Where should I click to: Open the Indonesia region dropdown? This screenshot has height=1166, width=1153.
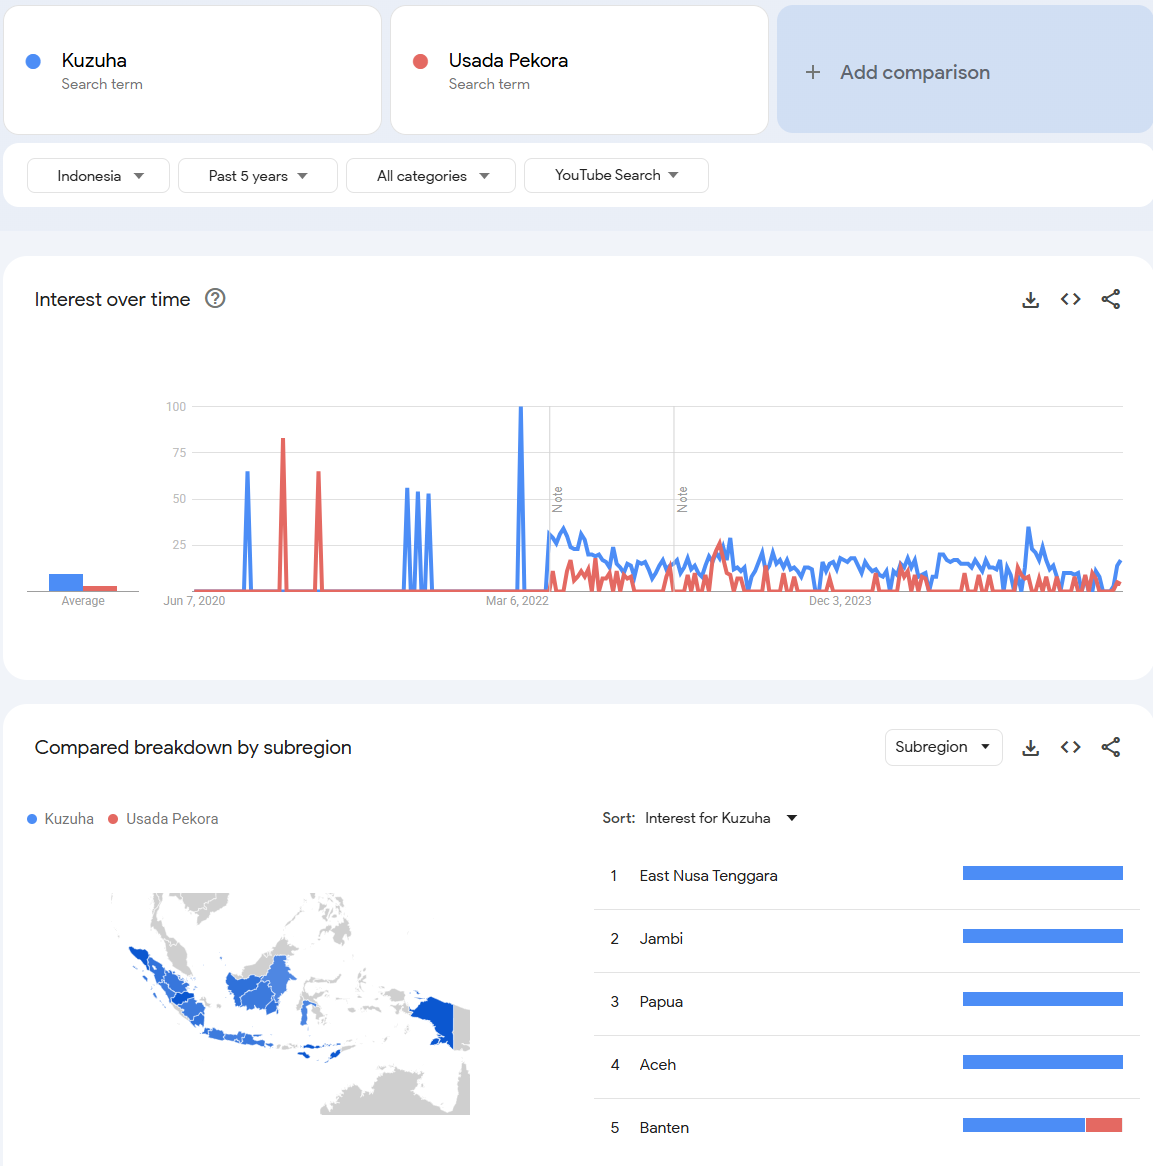pos(99,176)
